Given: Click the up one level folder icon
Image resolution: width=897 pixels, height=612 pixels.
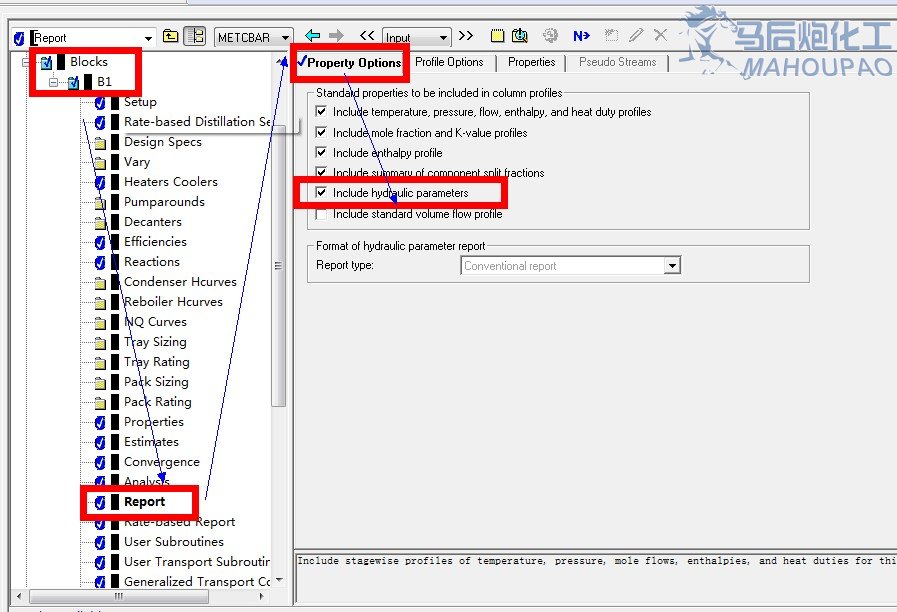Looking at the screenshot, I should click(x=171, y=37).
